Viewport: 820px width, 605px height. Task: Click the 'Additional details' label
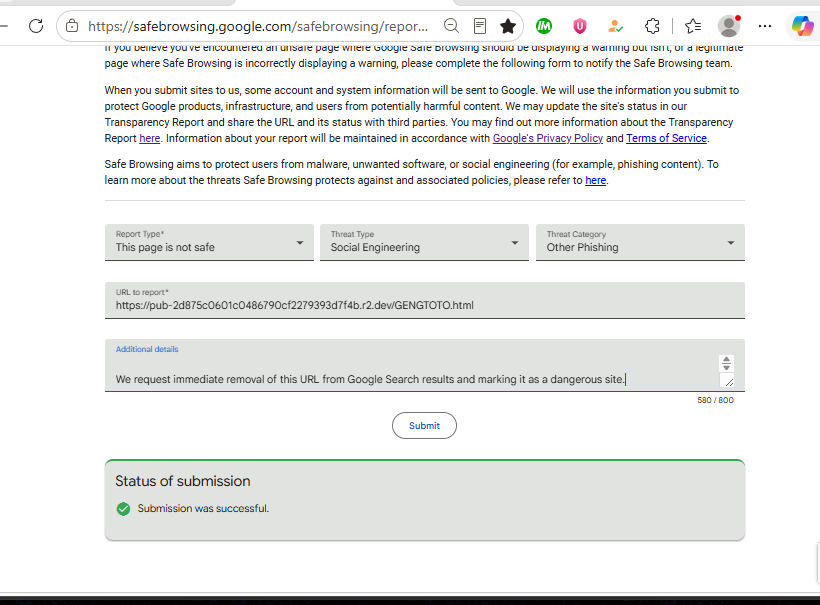coord(147,349)
